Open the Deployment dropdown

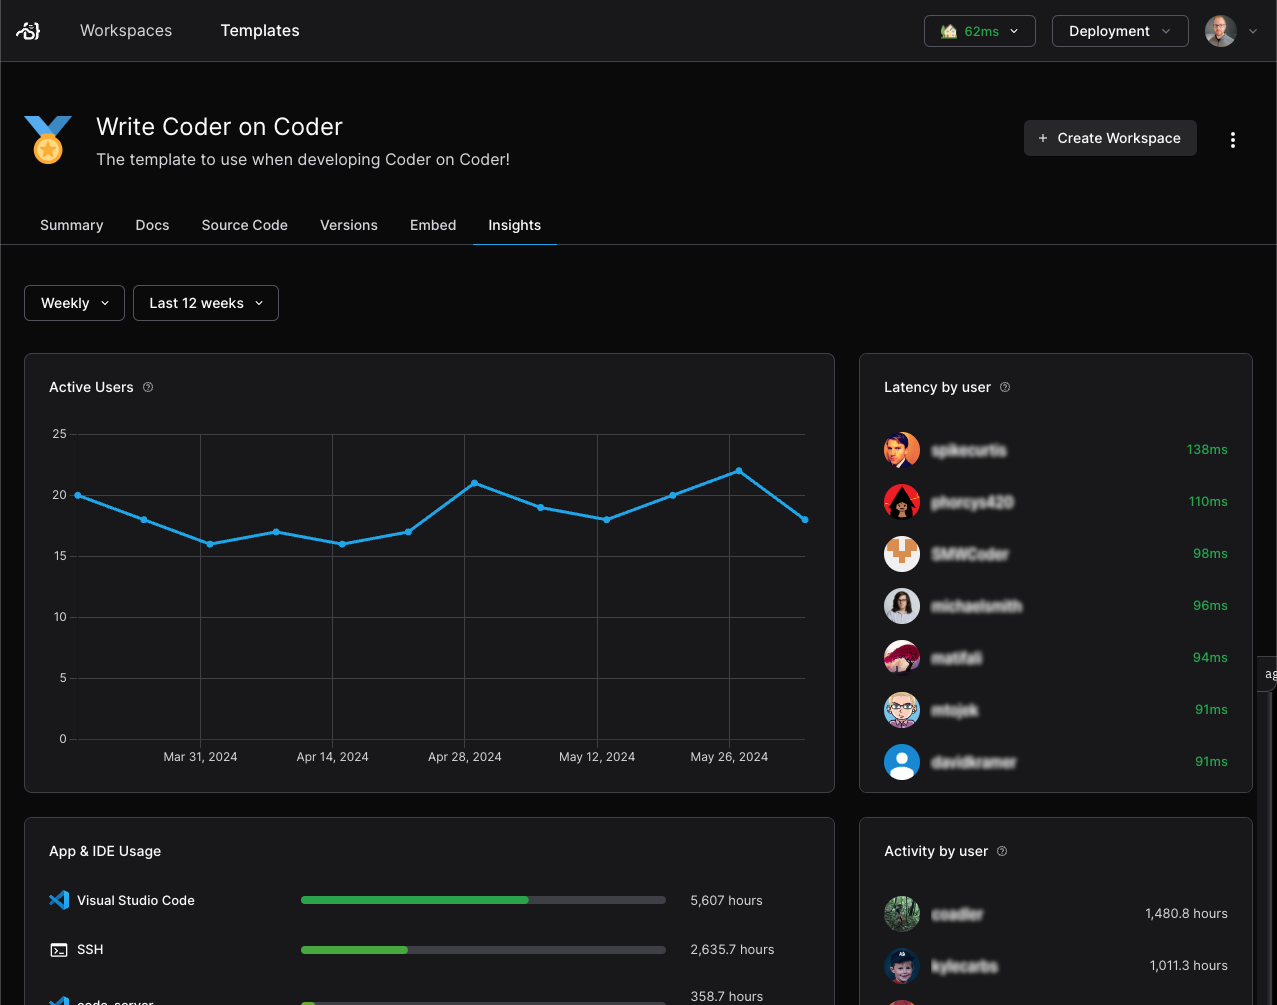[1119, 30]
